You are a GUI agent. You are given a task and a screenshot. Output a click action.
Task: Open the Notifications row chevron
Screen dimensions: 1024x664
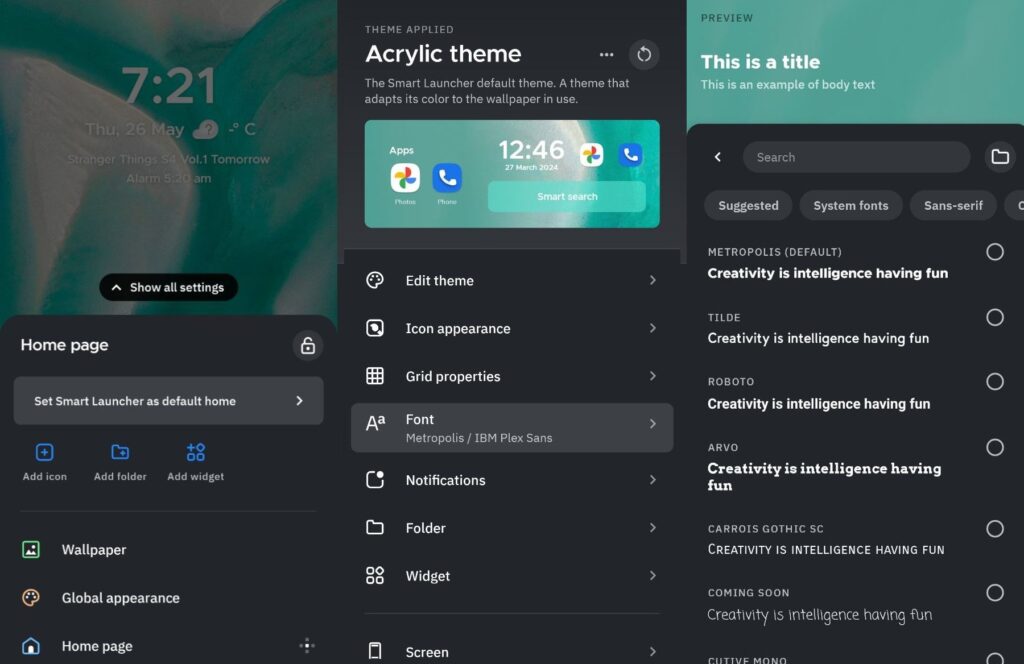[652, 480]
